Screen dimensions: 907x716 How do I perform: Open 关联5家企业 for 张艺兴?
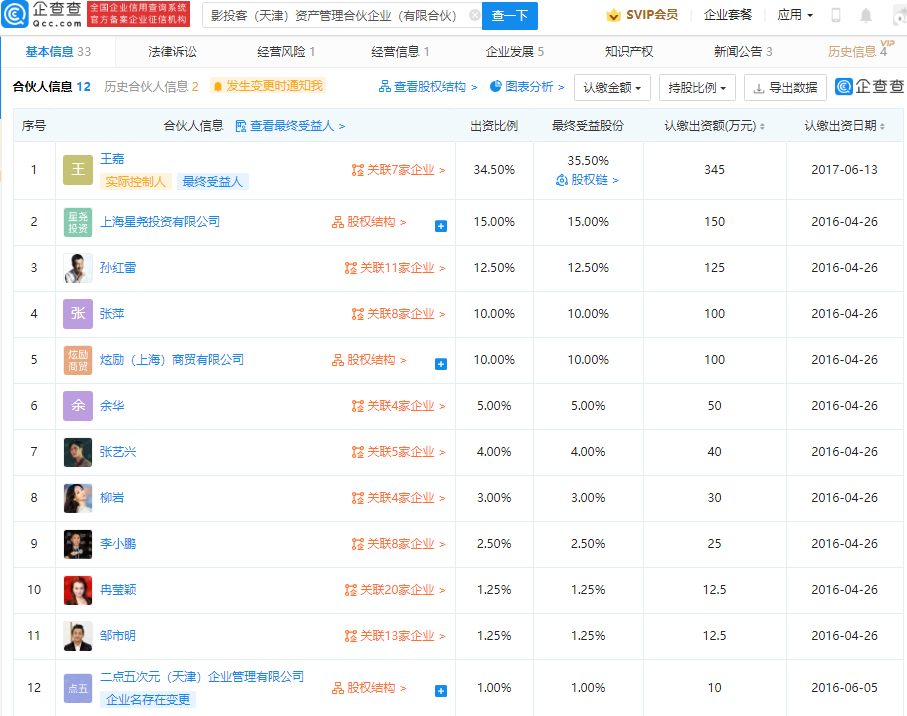[399, 452]
